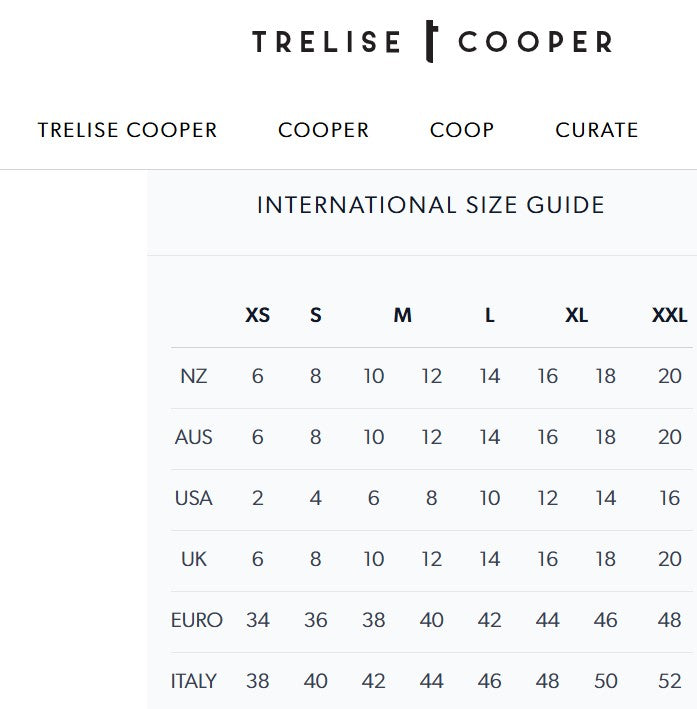Select the COOP navigation link
This screenshot has height=709, width=697.
coord(462,130)
